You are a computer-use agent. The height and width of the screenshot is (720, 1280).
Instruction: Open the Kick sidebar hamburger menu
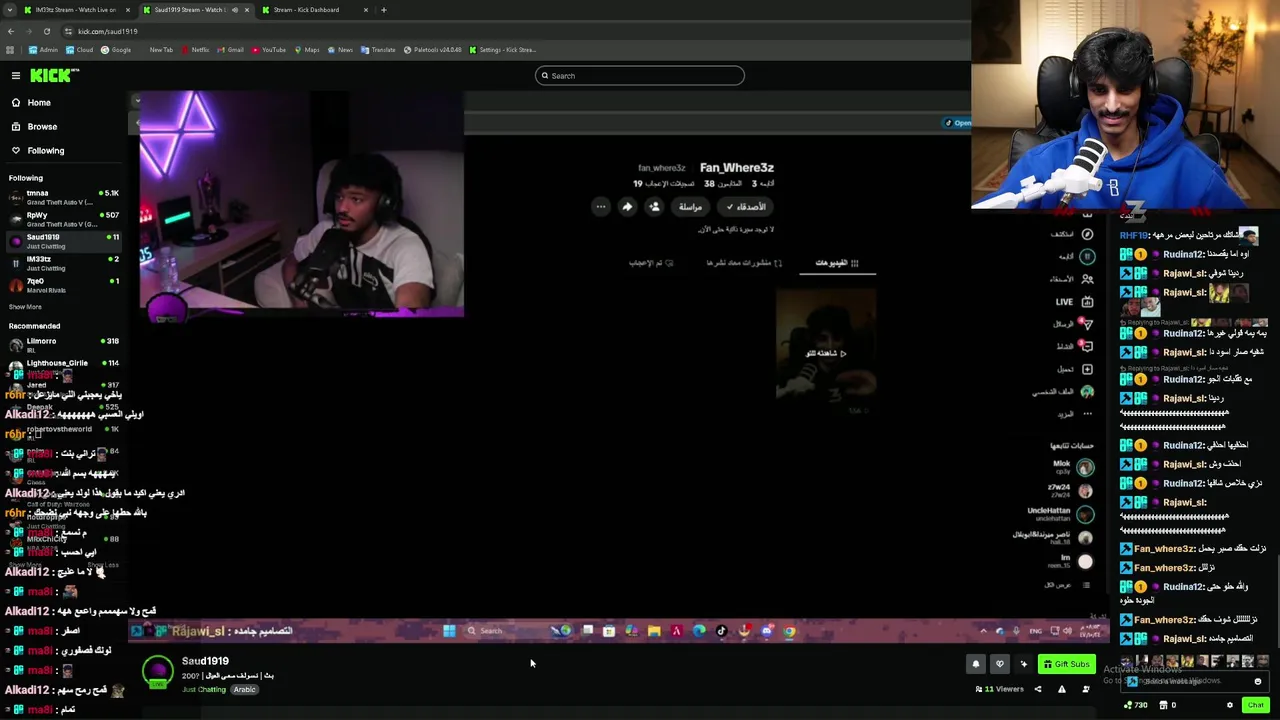pyautogui.click(x=16, y=76)
